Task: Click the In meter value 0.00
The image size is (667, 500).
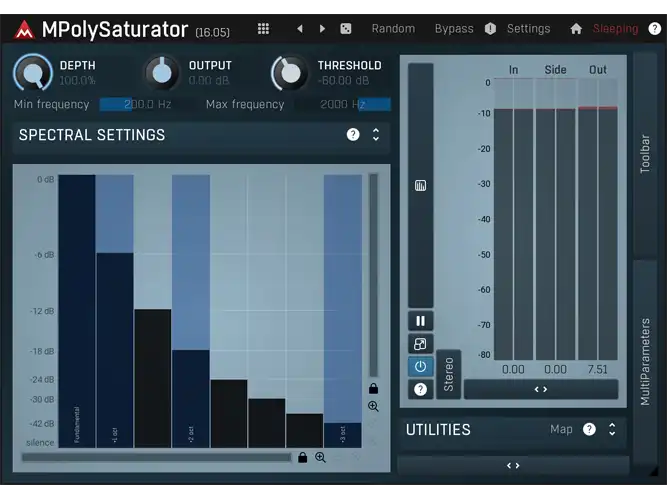Action: tap(513, 369)
